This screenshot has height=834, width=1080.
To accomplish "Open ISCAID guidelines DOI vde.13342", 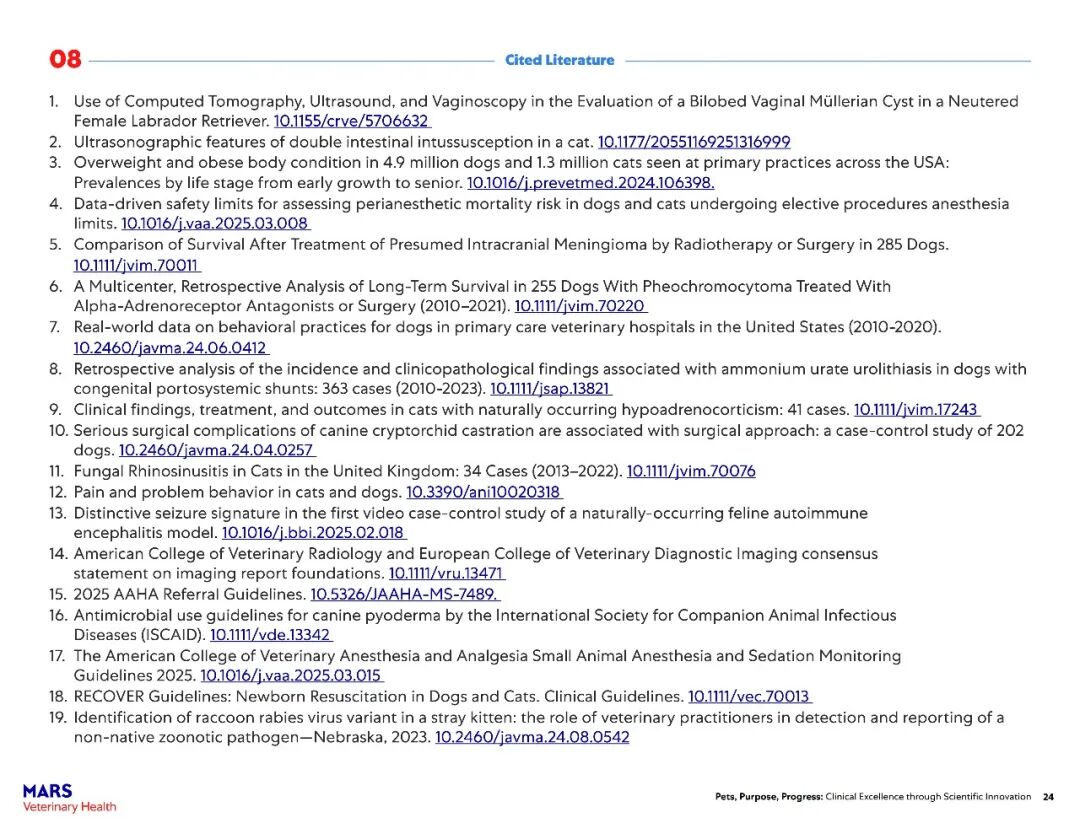I will click(270, 635).
